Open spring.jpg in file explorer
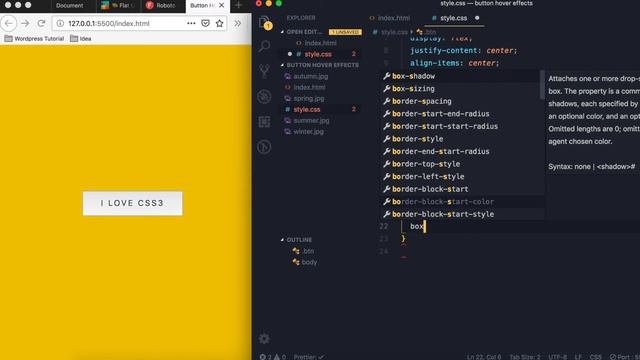 point(304,98)
